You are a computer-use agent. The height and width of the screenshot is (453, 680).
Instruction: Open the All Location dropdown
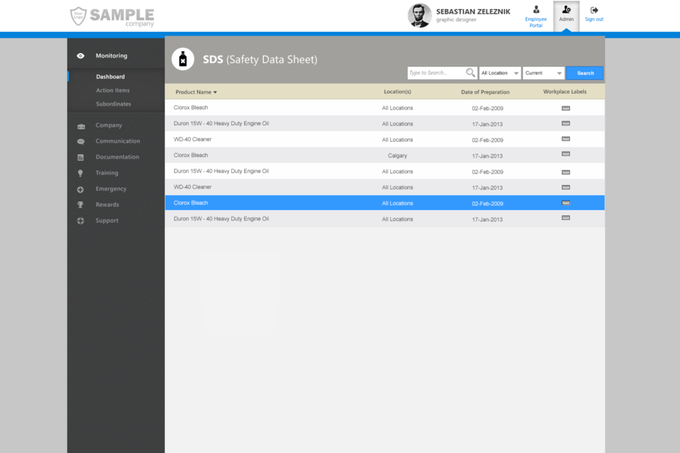click(x=500, y=73)
